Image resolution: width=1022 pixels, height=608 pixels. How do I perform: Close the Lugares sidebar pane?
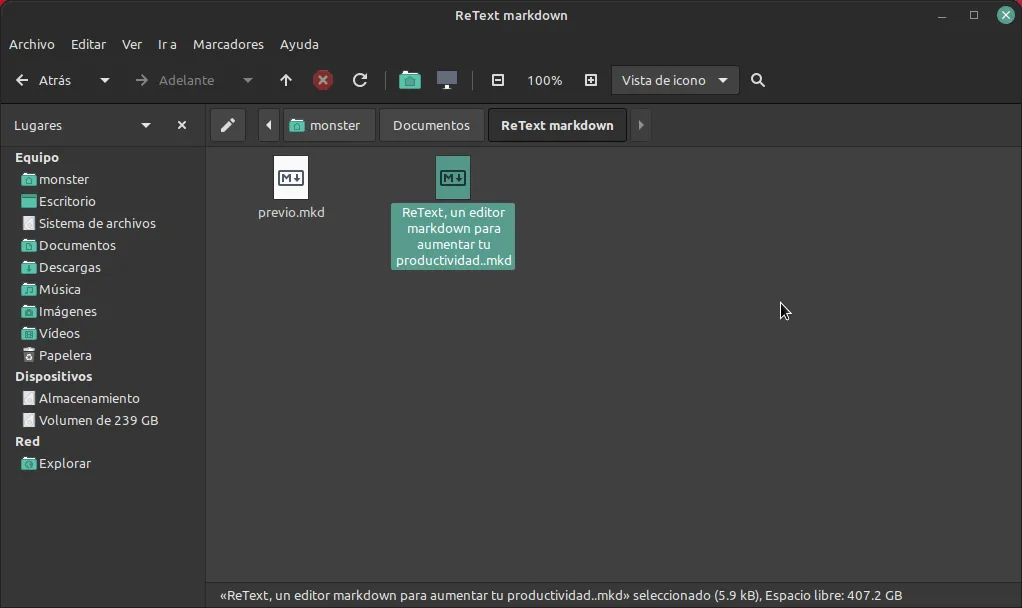point(182,125)
